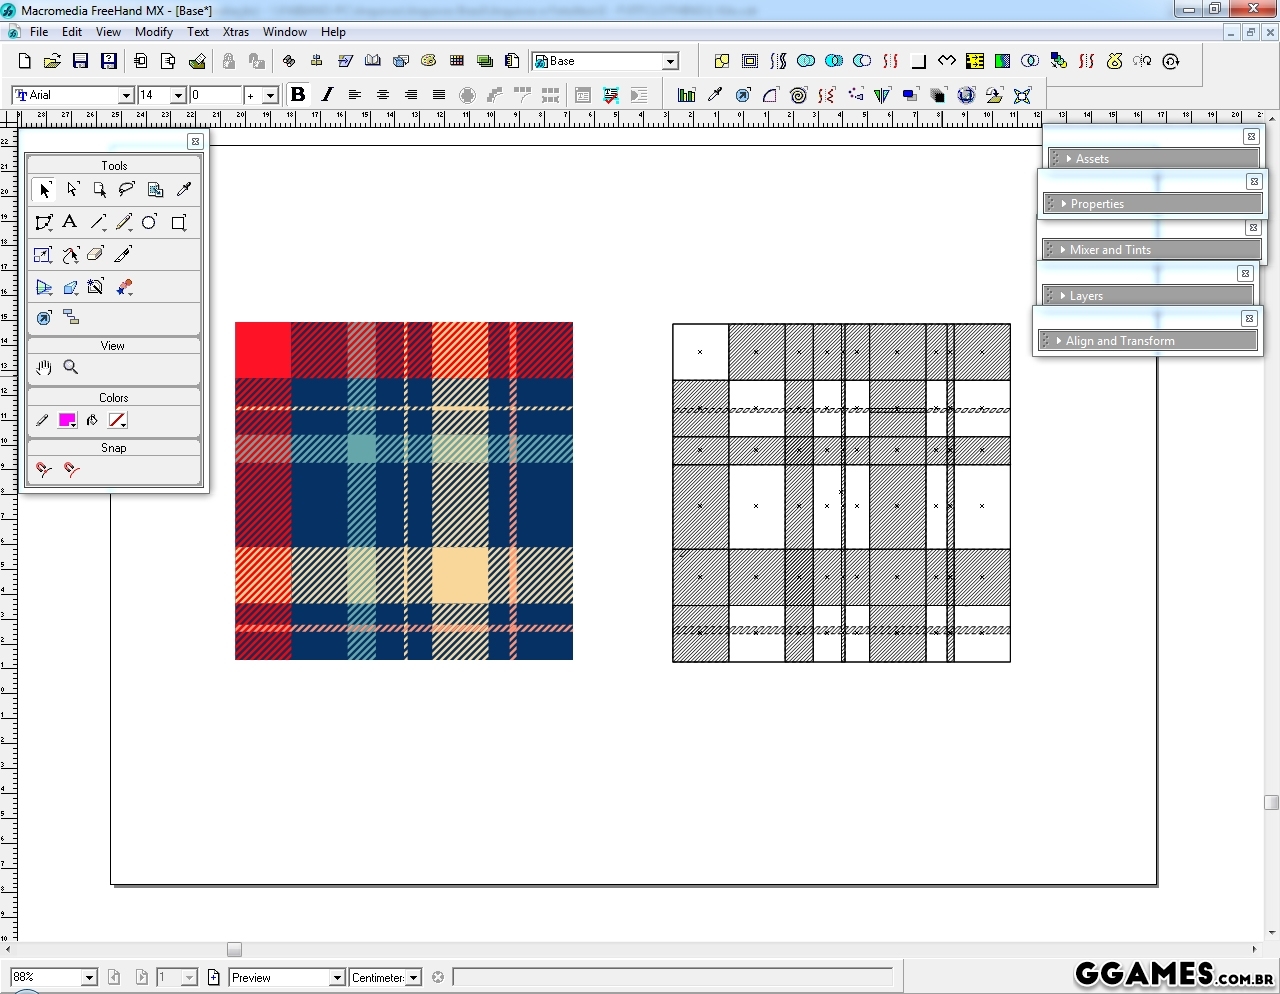Pick the Eyedropper tool in Tools panel

tap(183, 189)
